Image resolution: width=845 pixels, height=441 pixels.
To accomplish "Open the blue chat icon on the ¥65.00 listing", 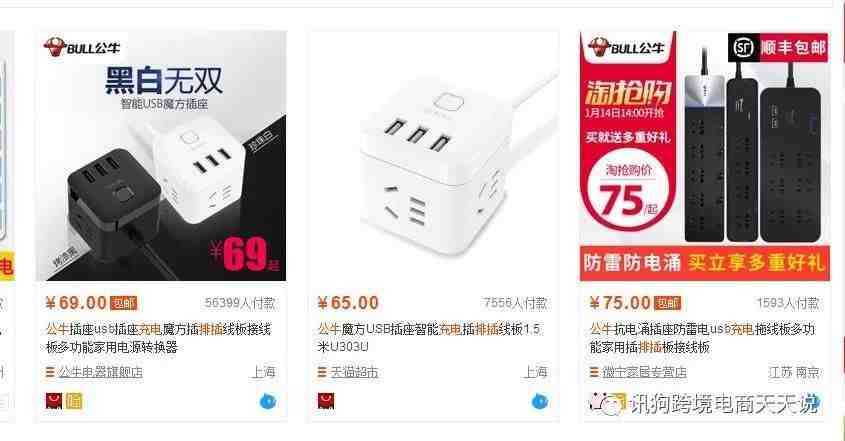I will click(540, 402).
